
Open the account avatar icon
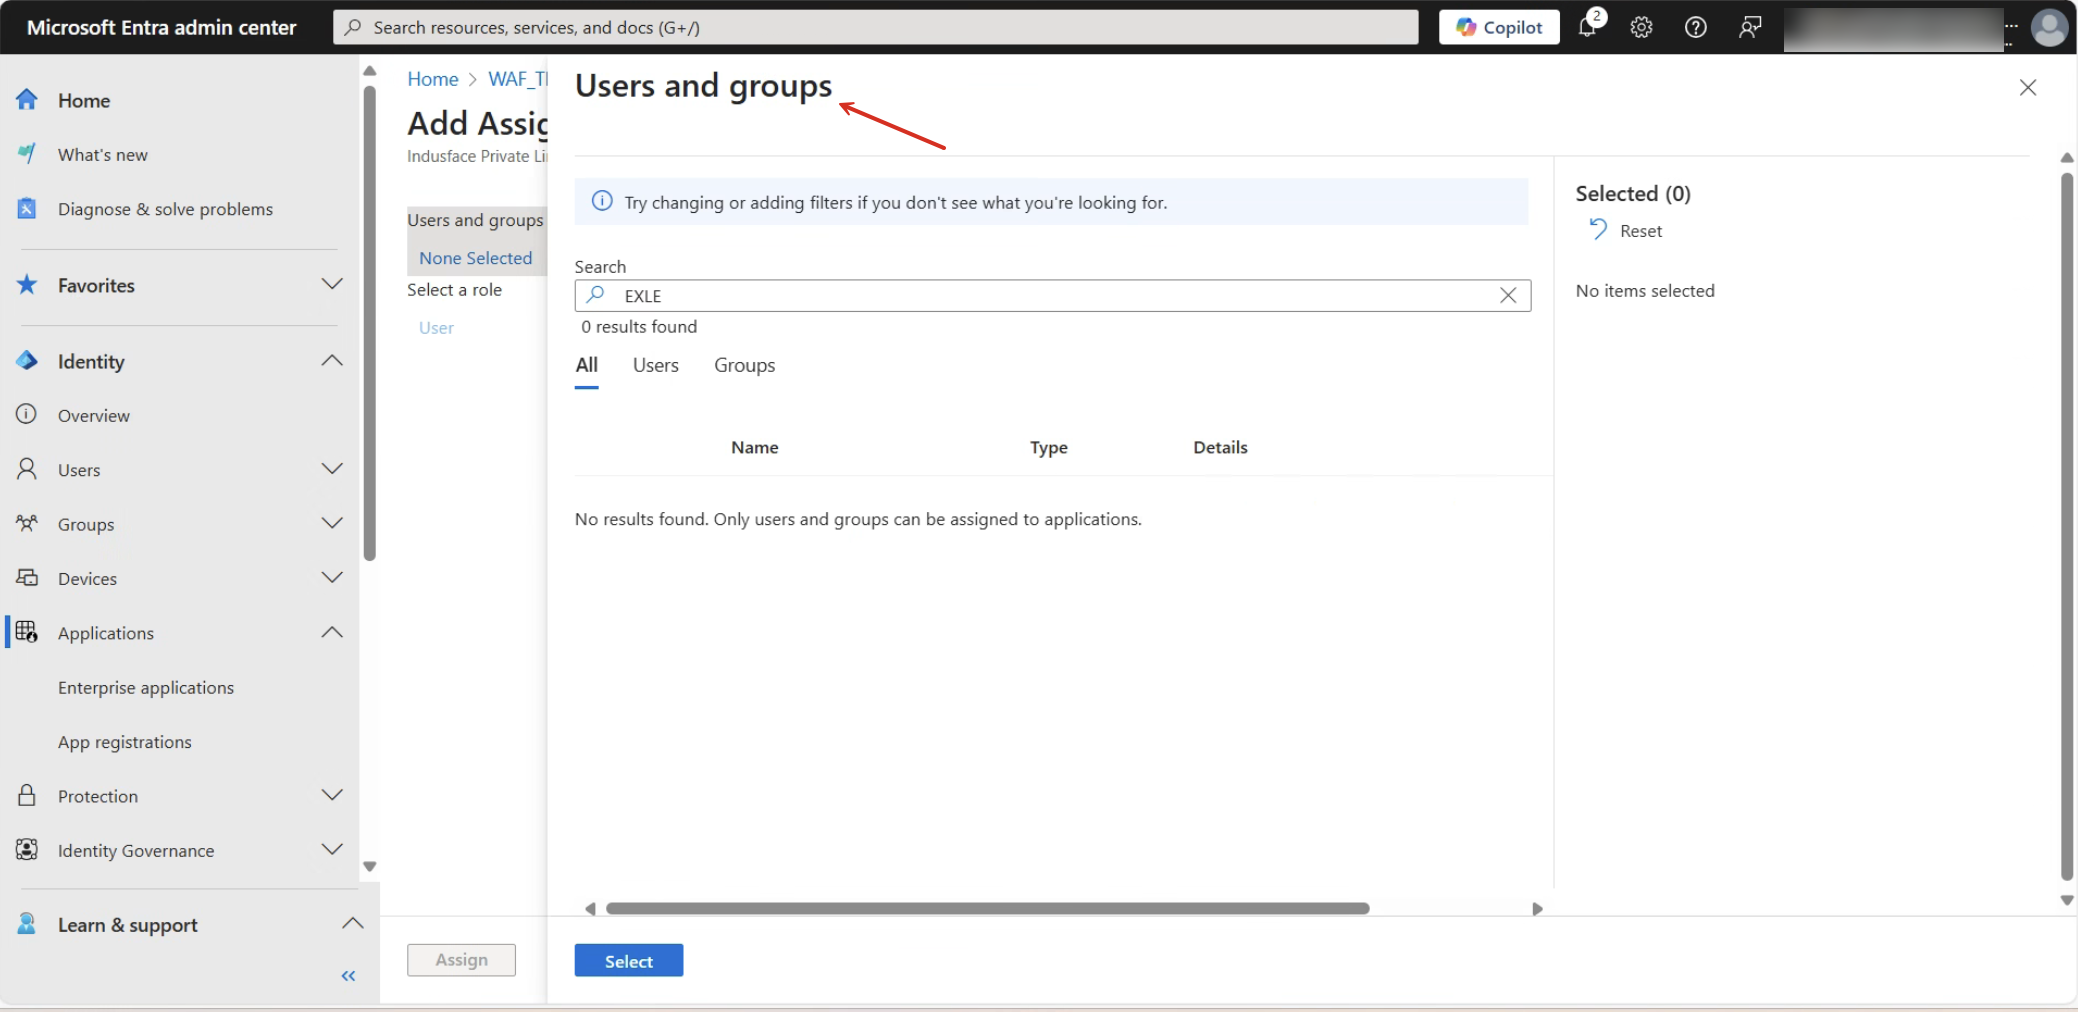[x=2049, y=27]
